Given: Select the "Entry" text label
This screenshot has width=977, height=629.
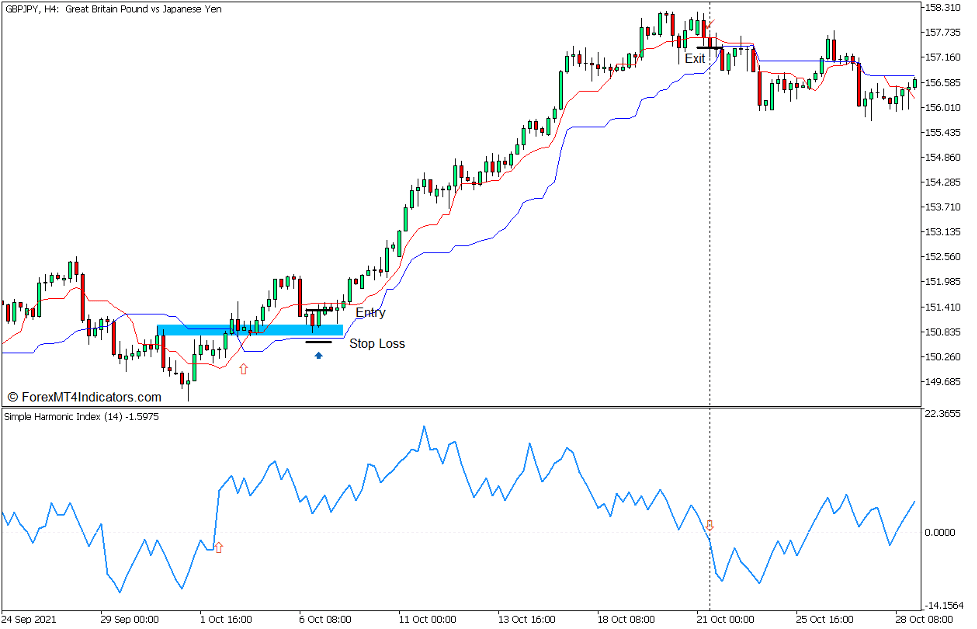Looking at the screenshot, I should [370, 313].
